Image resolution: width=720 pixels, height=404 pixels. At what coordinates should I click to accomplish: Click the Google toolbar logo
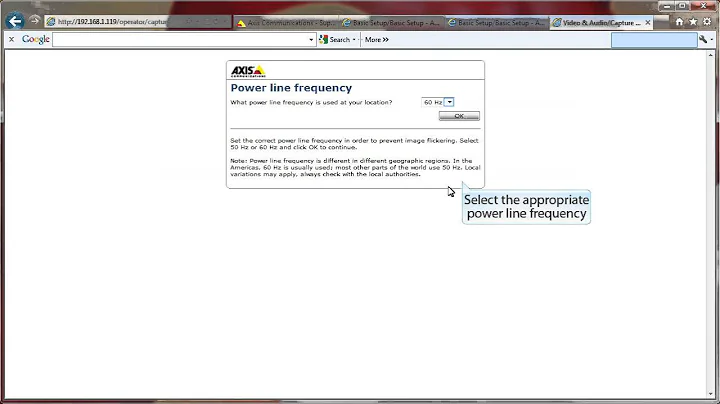point(35,39)
